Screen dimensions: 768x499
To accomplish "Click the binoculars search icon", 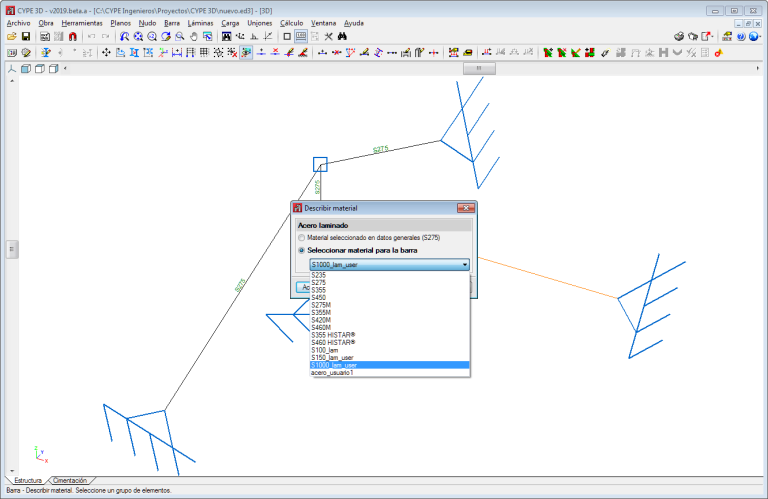I will pos(342,36).
